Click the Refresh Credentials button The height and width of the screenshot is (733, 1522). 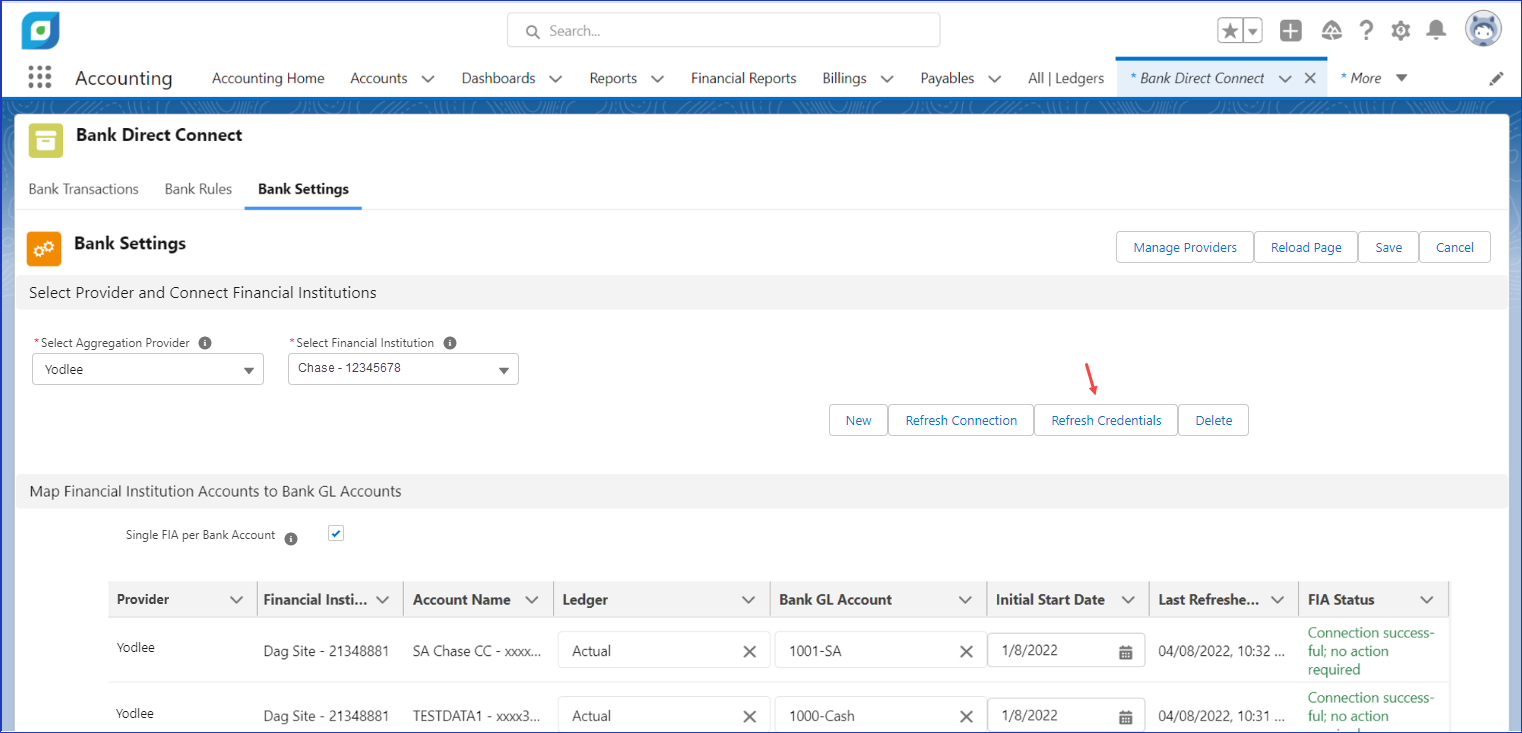1106,420
